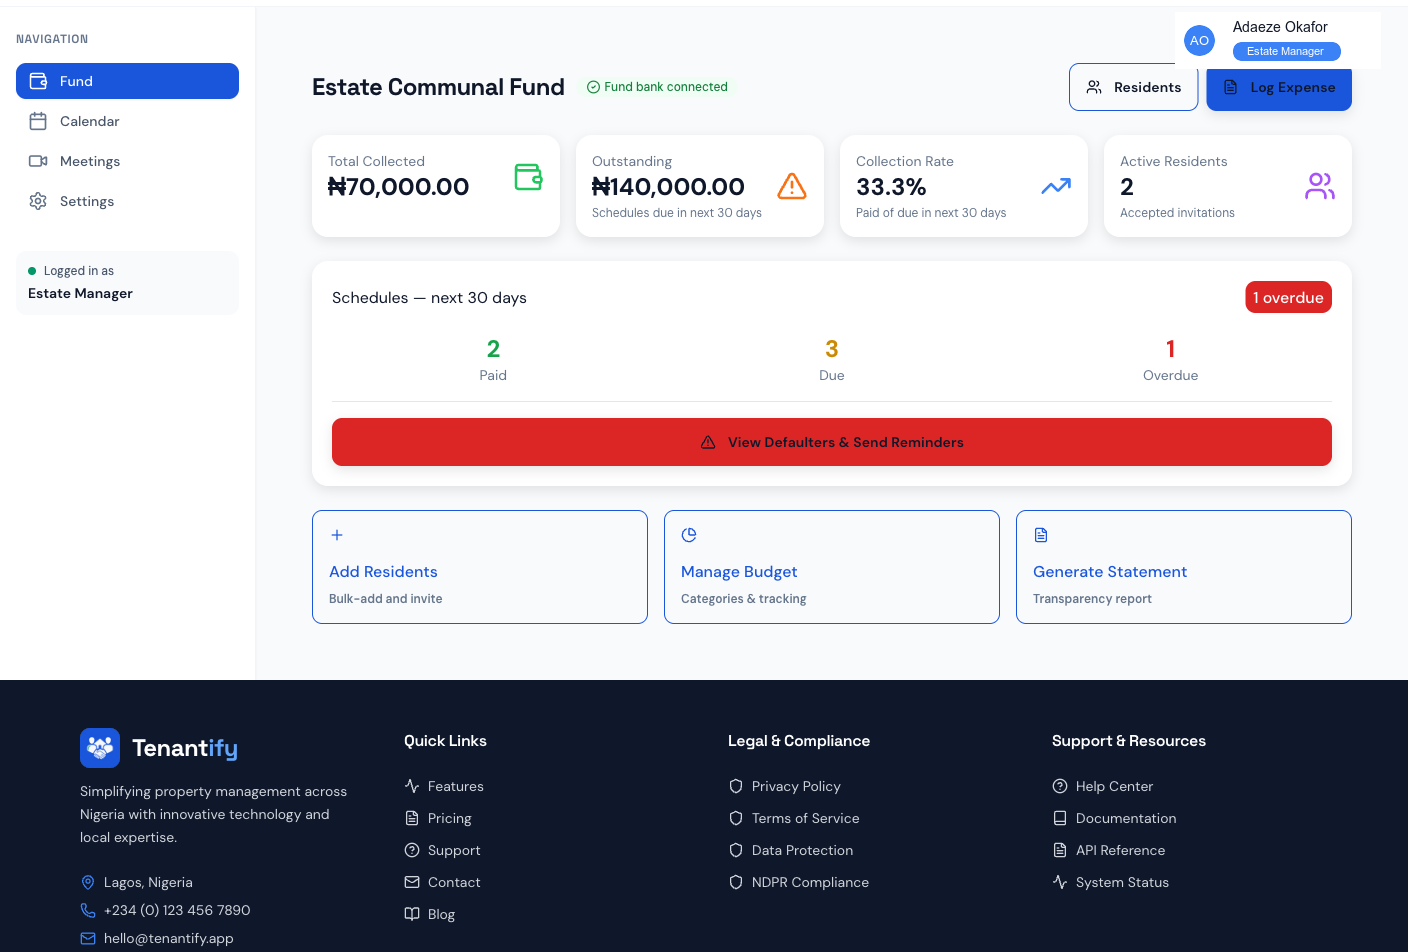This screenshot has width=1408, height=952.
Task: Click the warning triangle in Outstanding card
Action: (x=792, y=186)
